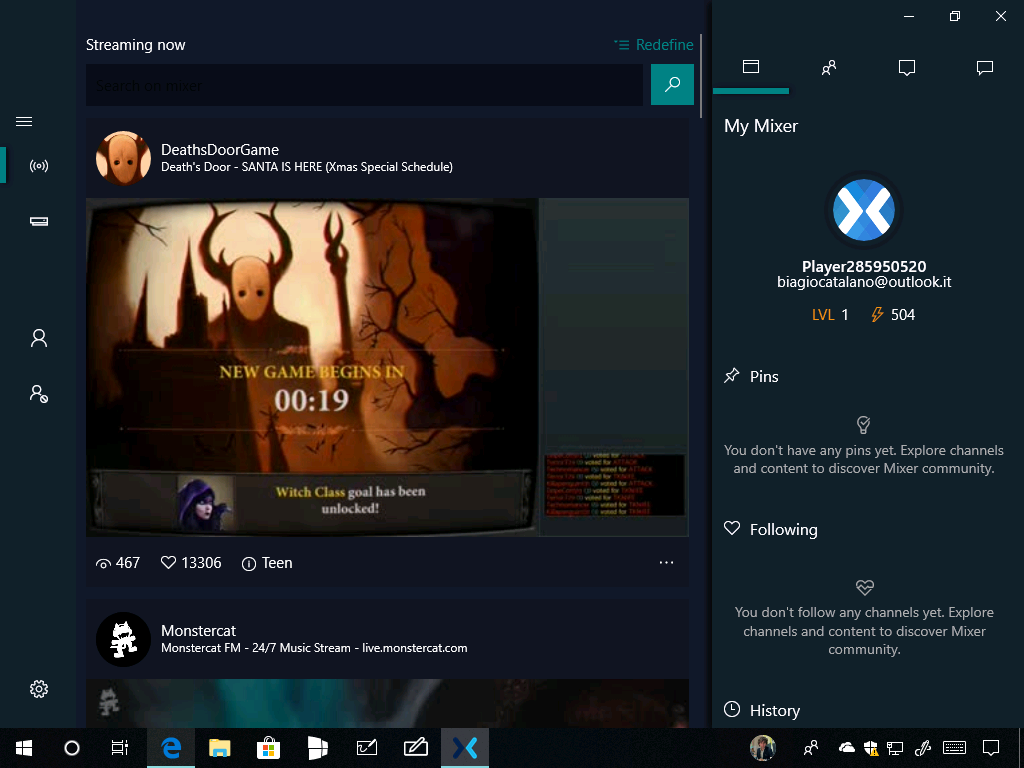Open the touch keyboard tray icon
The width and height of the screenshot is (1024, 768).
tap(955, 747)
